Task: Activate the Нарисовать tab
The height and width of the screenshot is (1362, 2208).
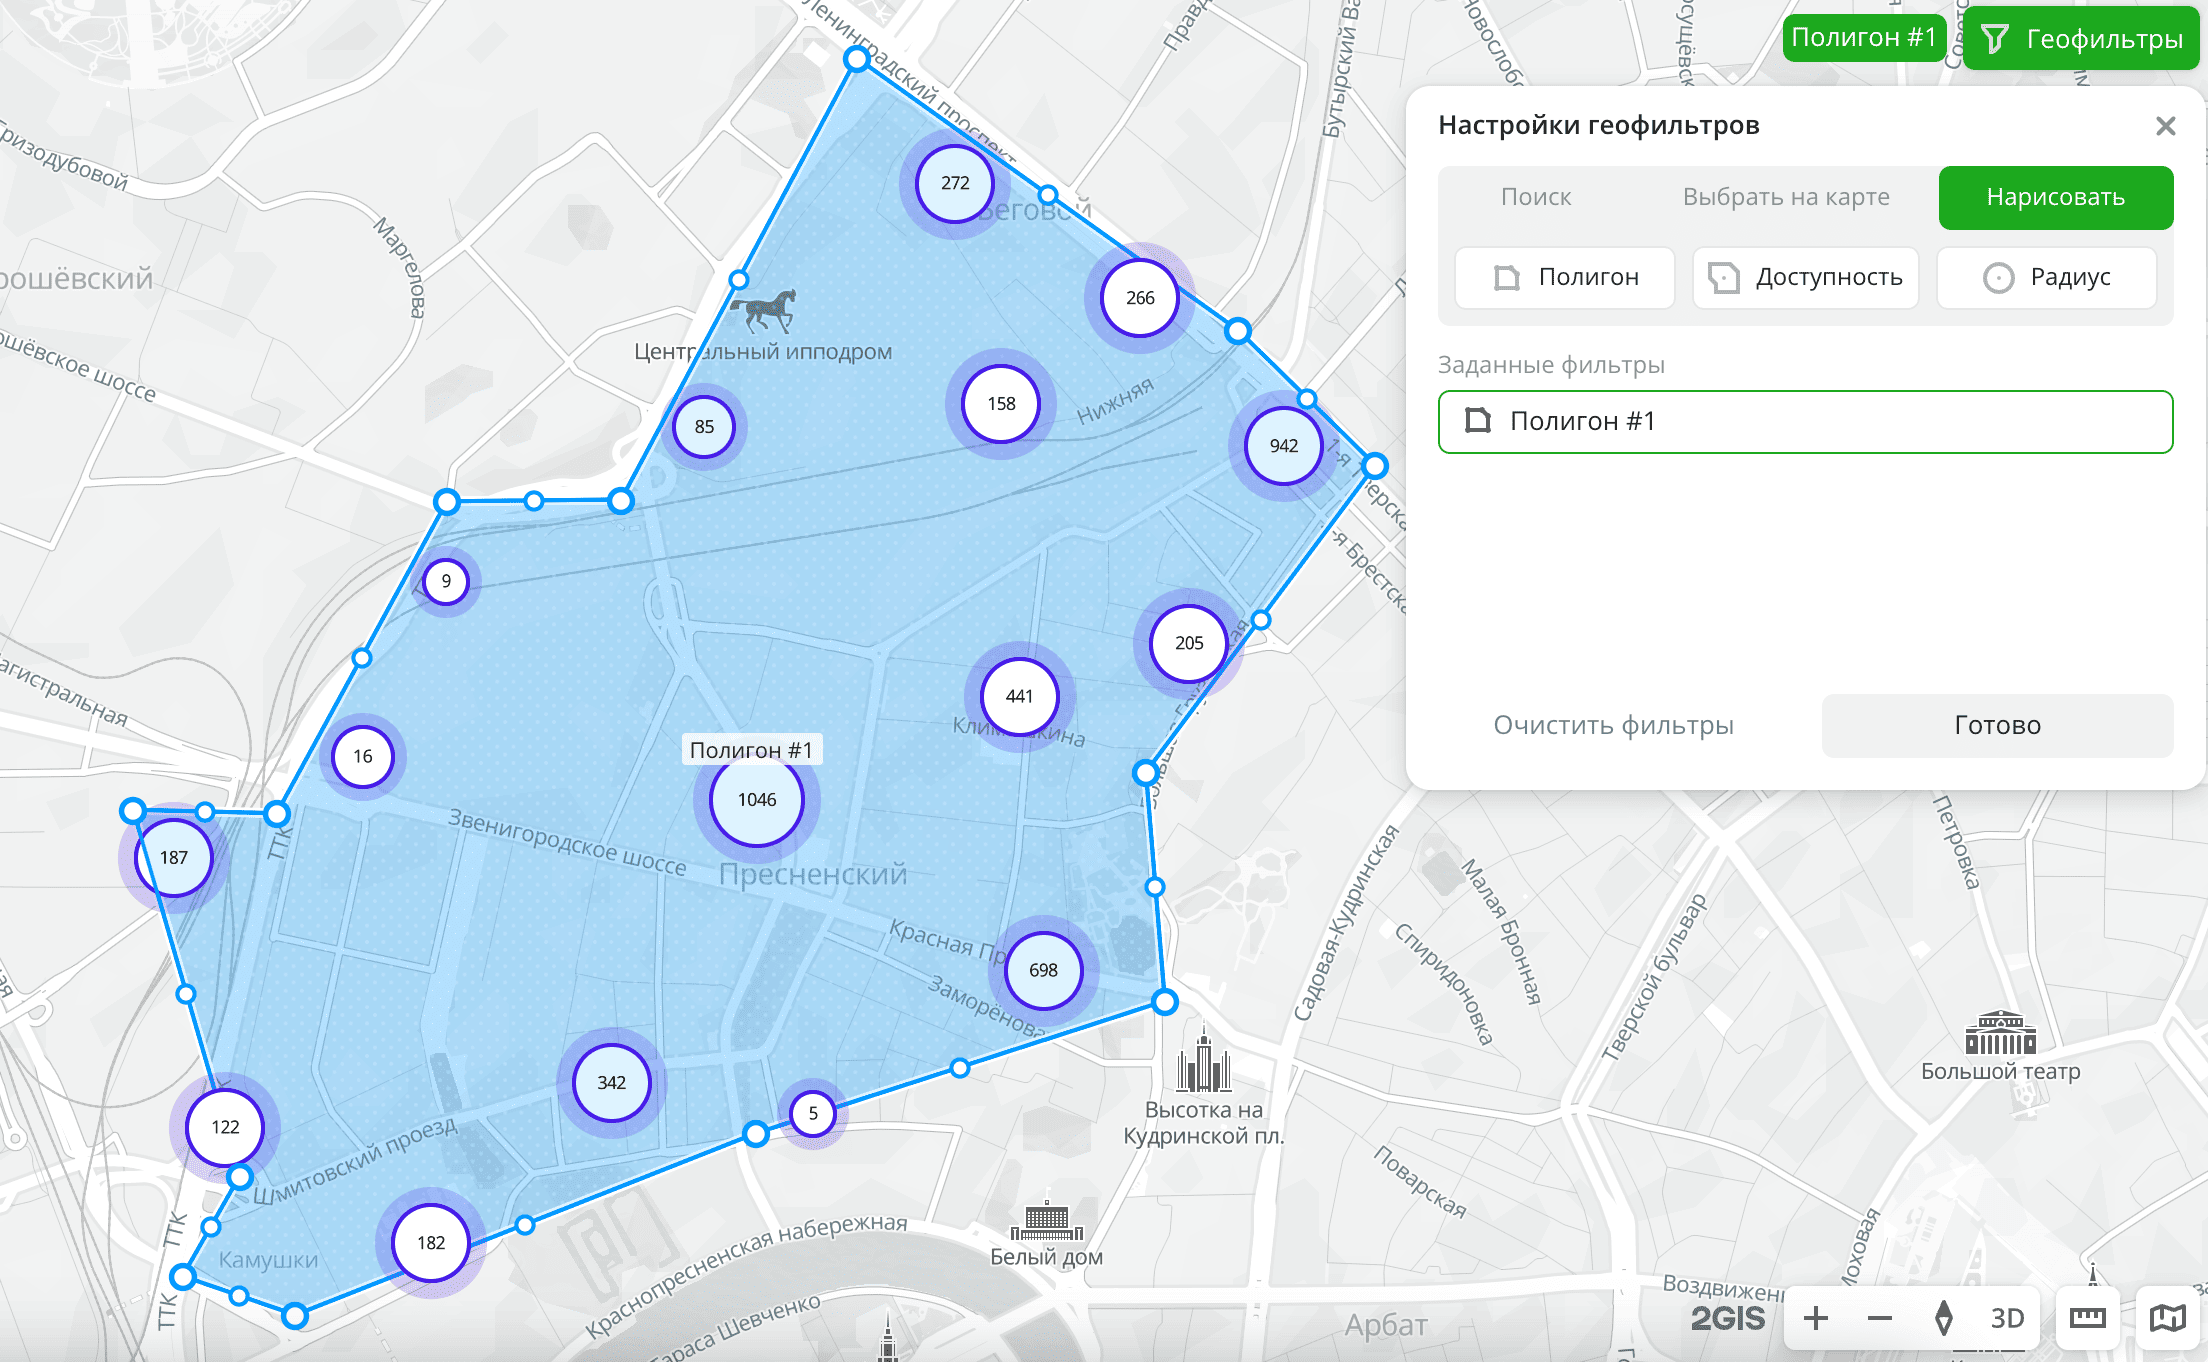Action: click(x=2055, y=198)
